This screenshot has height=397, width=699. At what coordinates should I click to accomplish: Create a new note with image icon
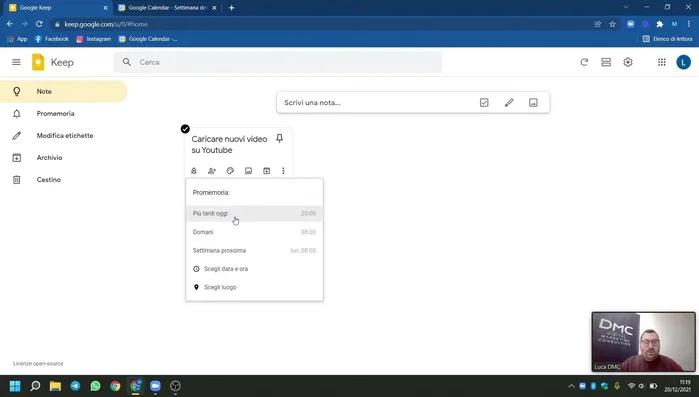click(x=533, y=102)
